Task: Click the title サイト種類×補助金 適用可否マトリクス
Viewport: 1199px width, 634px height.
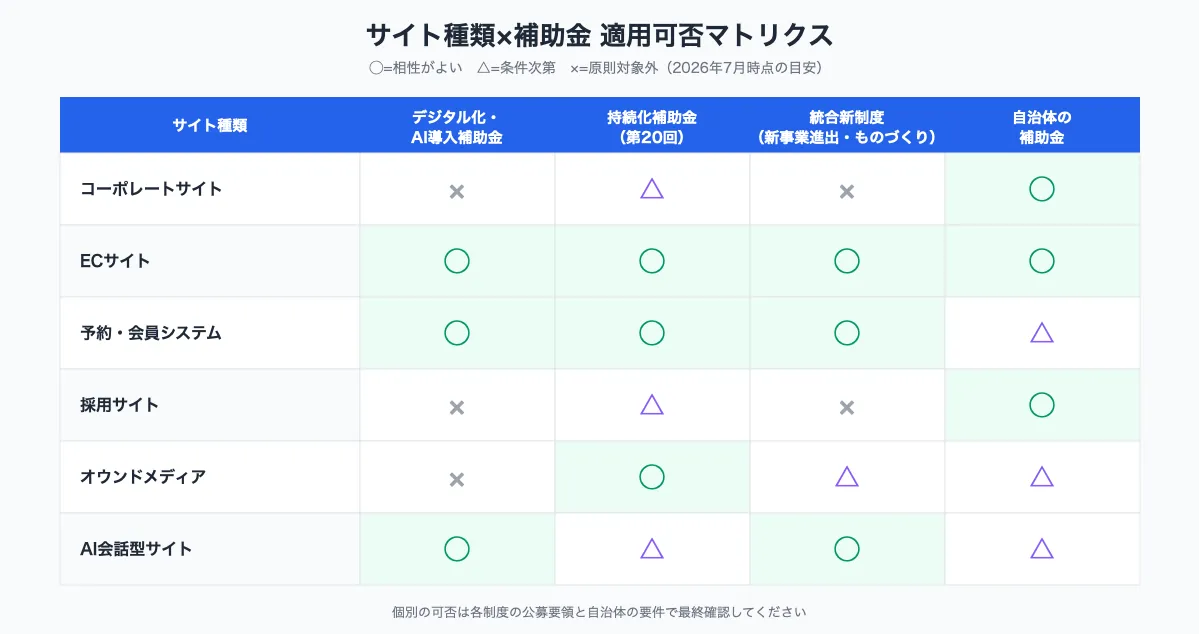Action: (x=600, y=35)
